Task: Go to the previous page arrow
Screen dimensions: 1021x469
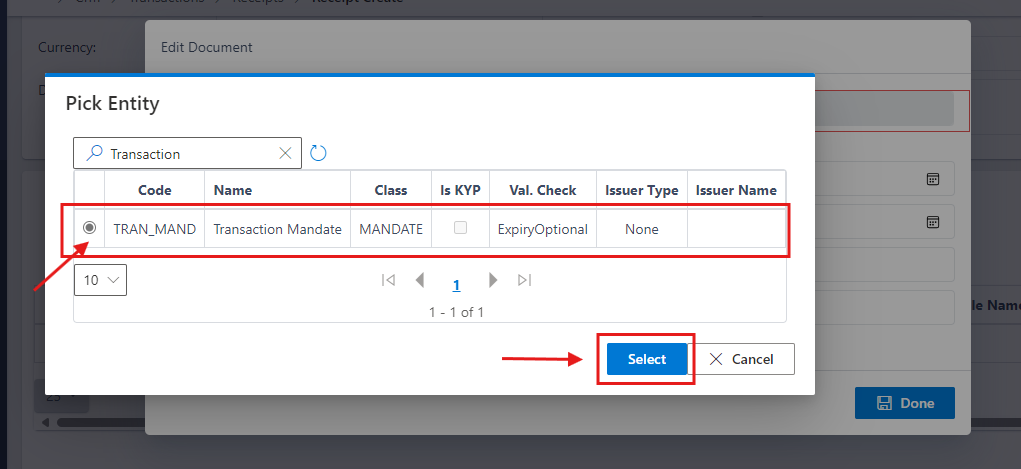Action: point(420,280)
